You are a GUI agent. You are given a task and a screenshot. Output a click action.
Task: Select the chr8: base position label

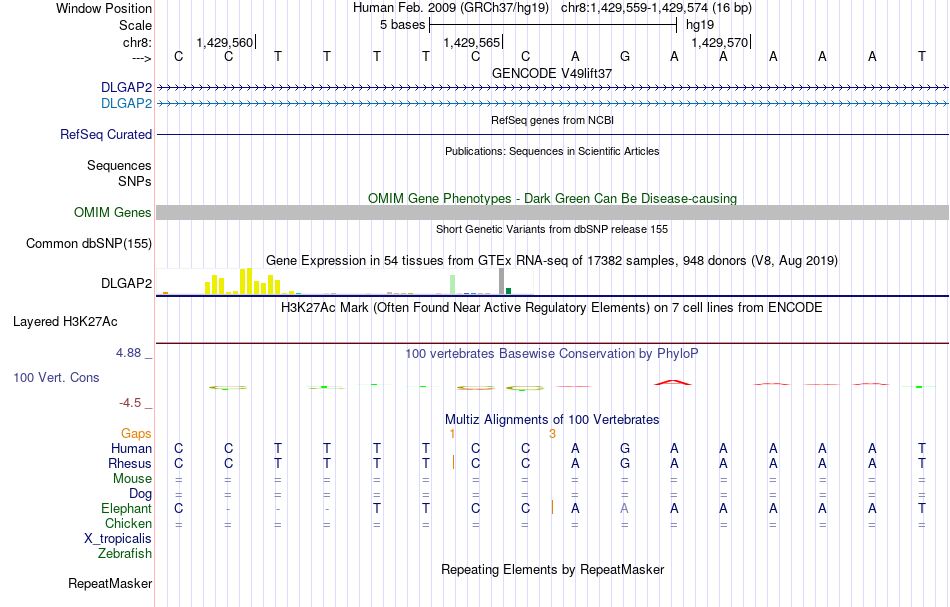137,42
